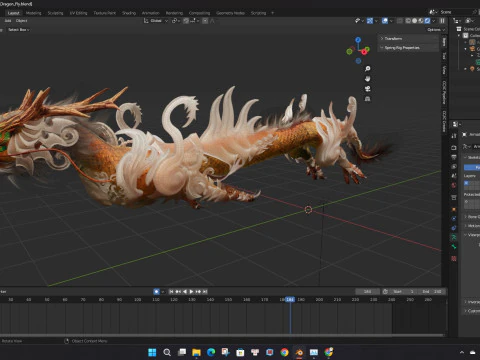The height and width of the screenshot is (360, 480).
Task: Expand the Inverse Kinematics panel
Action: tap(472, 302)
